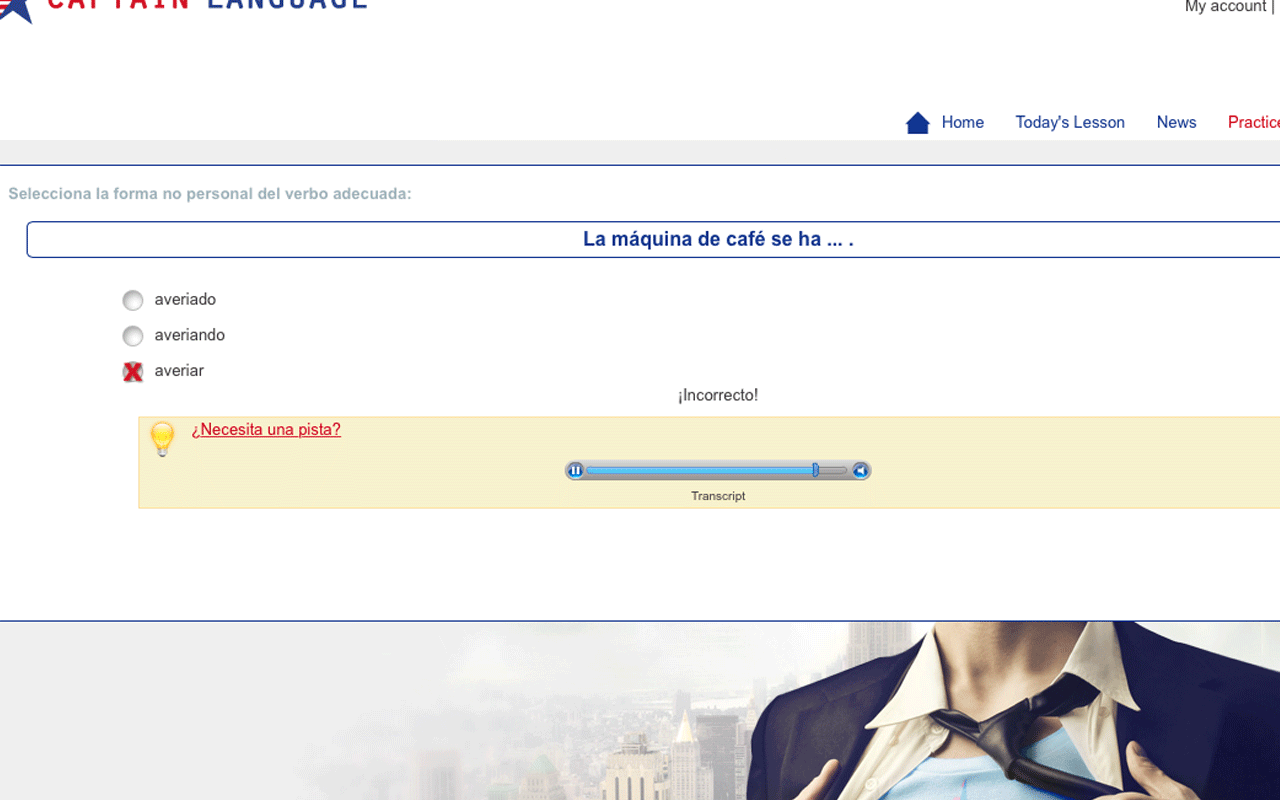Select the 'averiado' radio option
Image resolution: width=1280 pixels, height=800 pixels.
tap(133, 300)
